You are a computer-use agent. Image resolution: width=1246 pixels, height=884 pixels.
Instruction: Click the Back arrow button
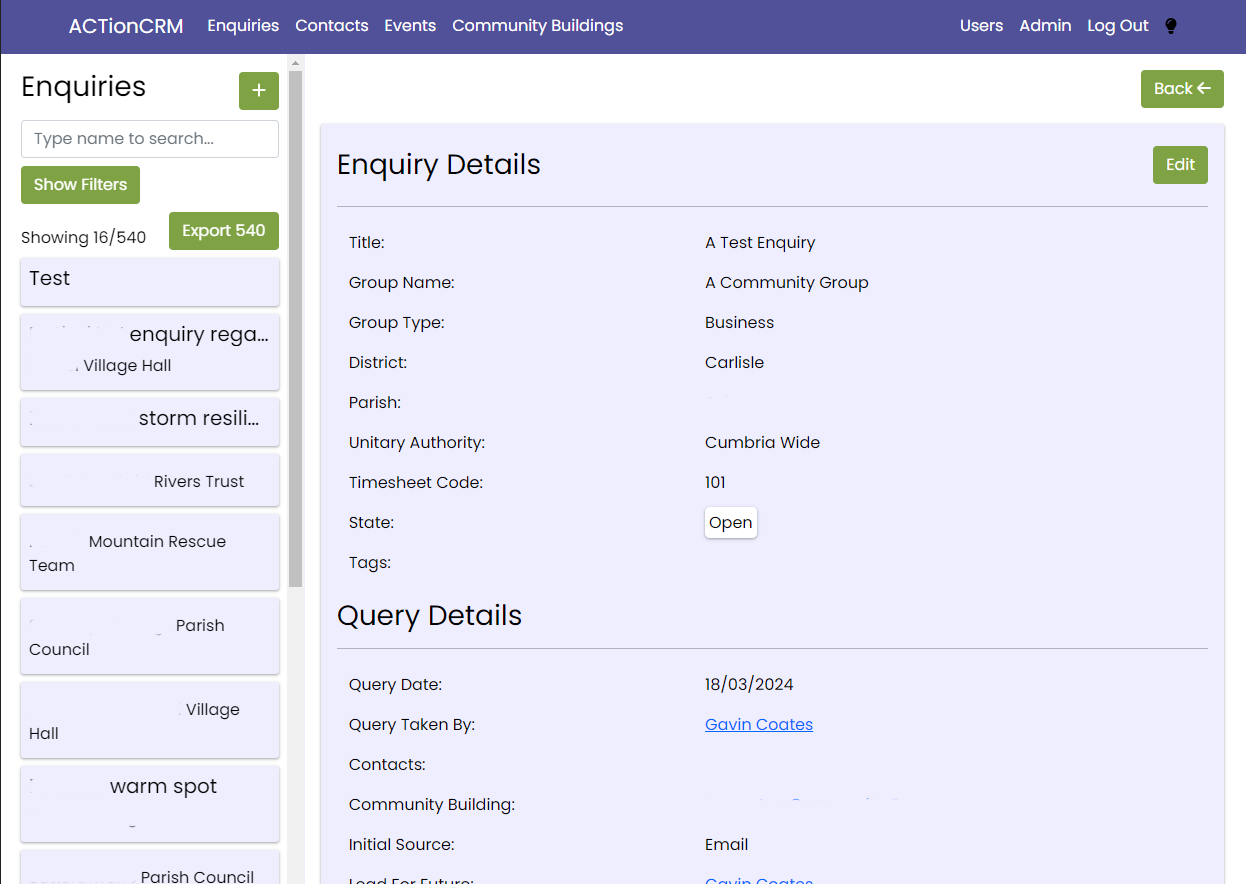point(1181,89)
